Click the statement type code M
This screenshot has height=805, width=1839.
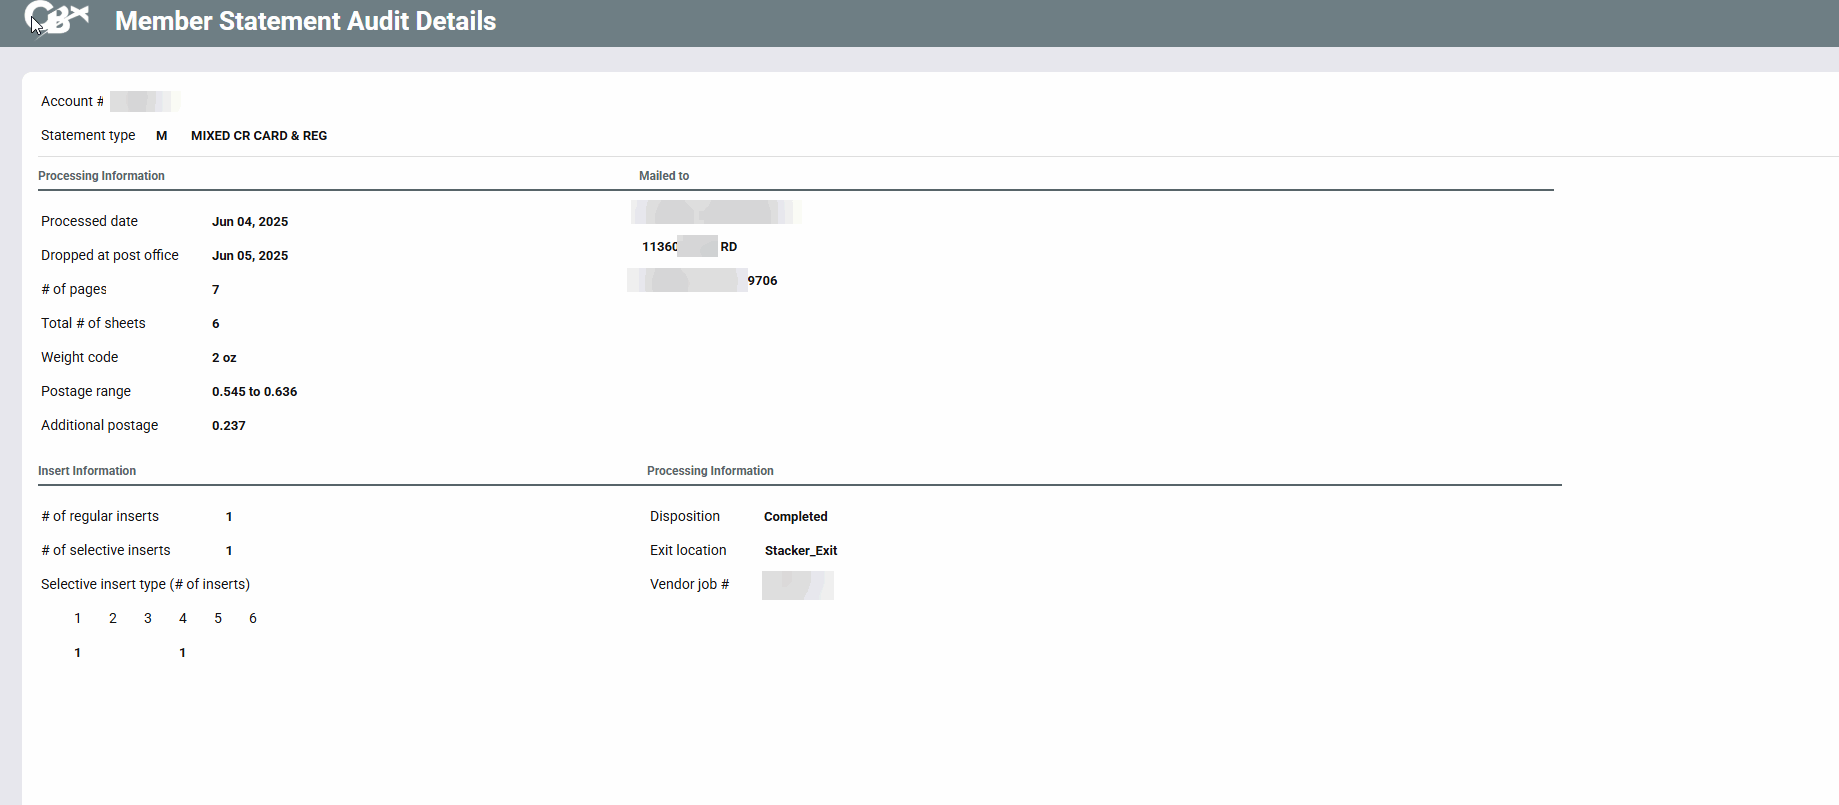coord(161,136)
